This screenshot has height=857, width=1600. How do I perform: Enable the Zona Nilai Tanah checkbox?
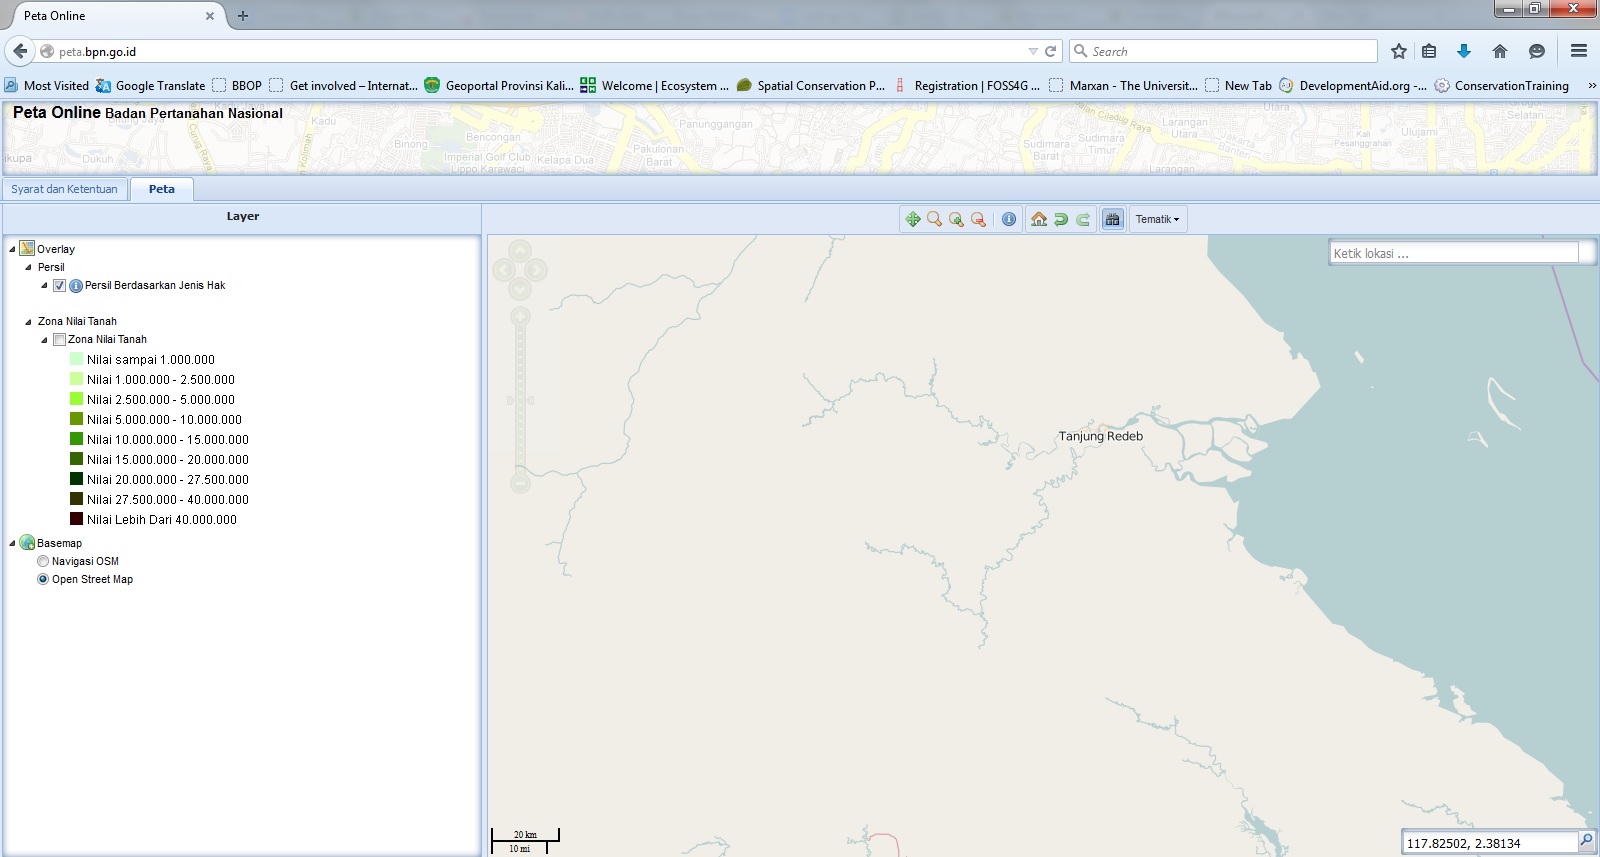[59, 340]
